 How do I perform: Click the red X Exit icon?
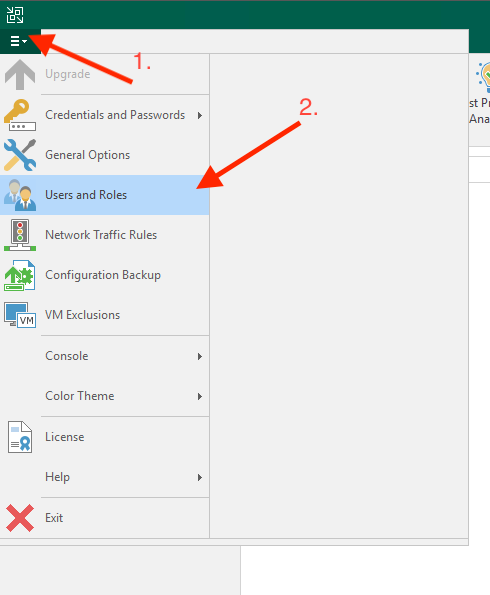(x=20, y=518)
